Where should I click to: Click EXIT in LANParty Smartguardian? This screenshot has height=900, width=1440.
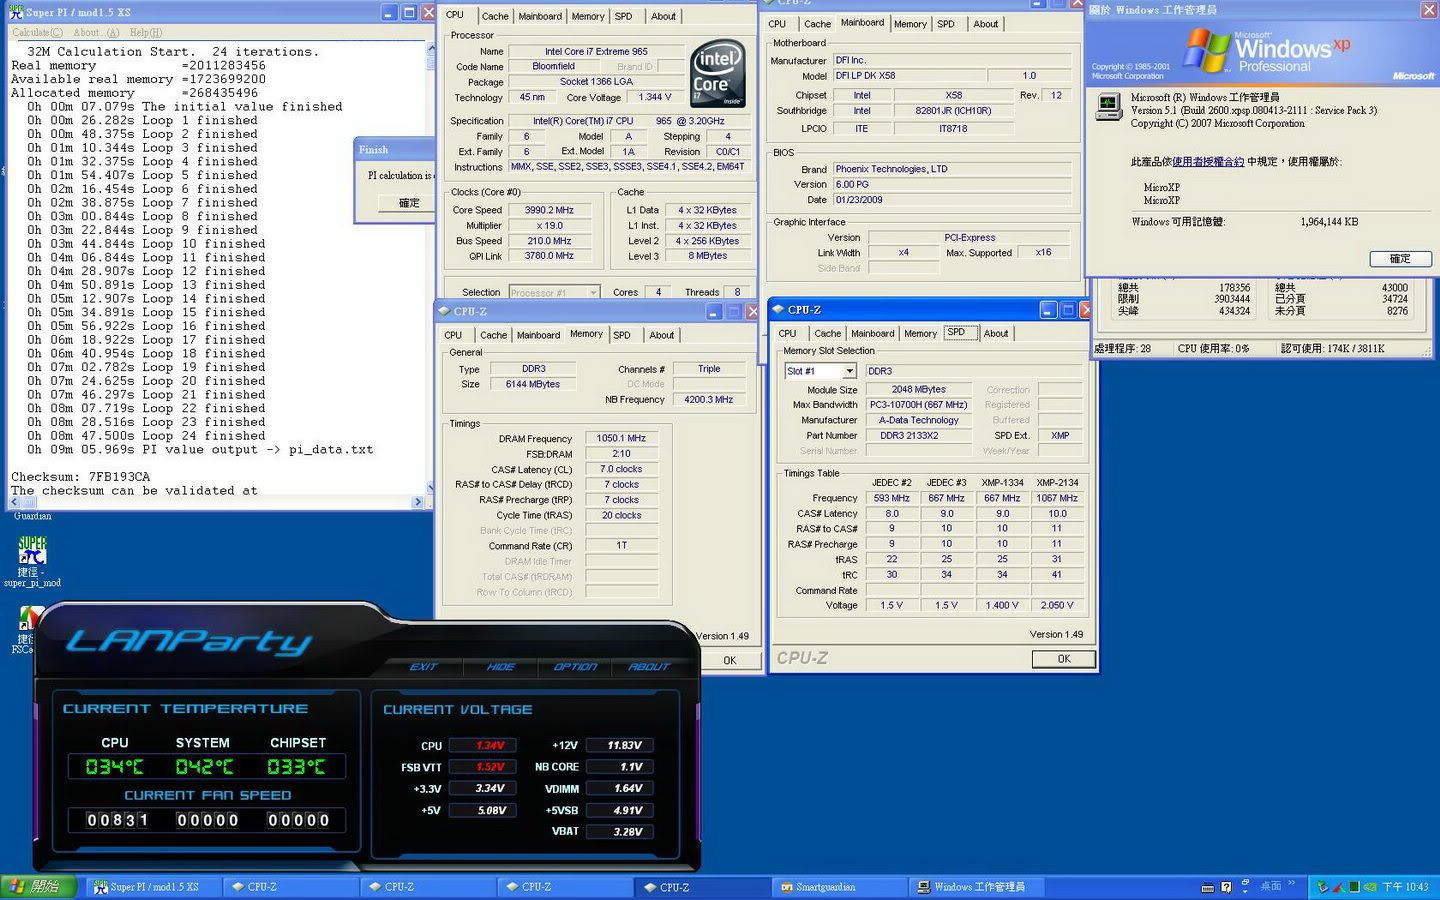(423, 666)
